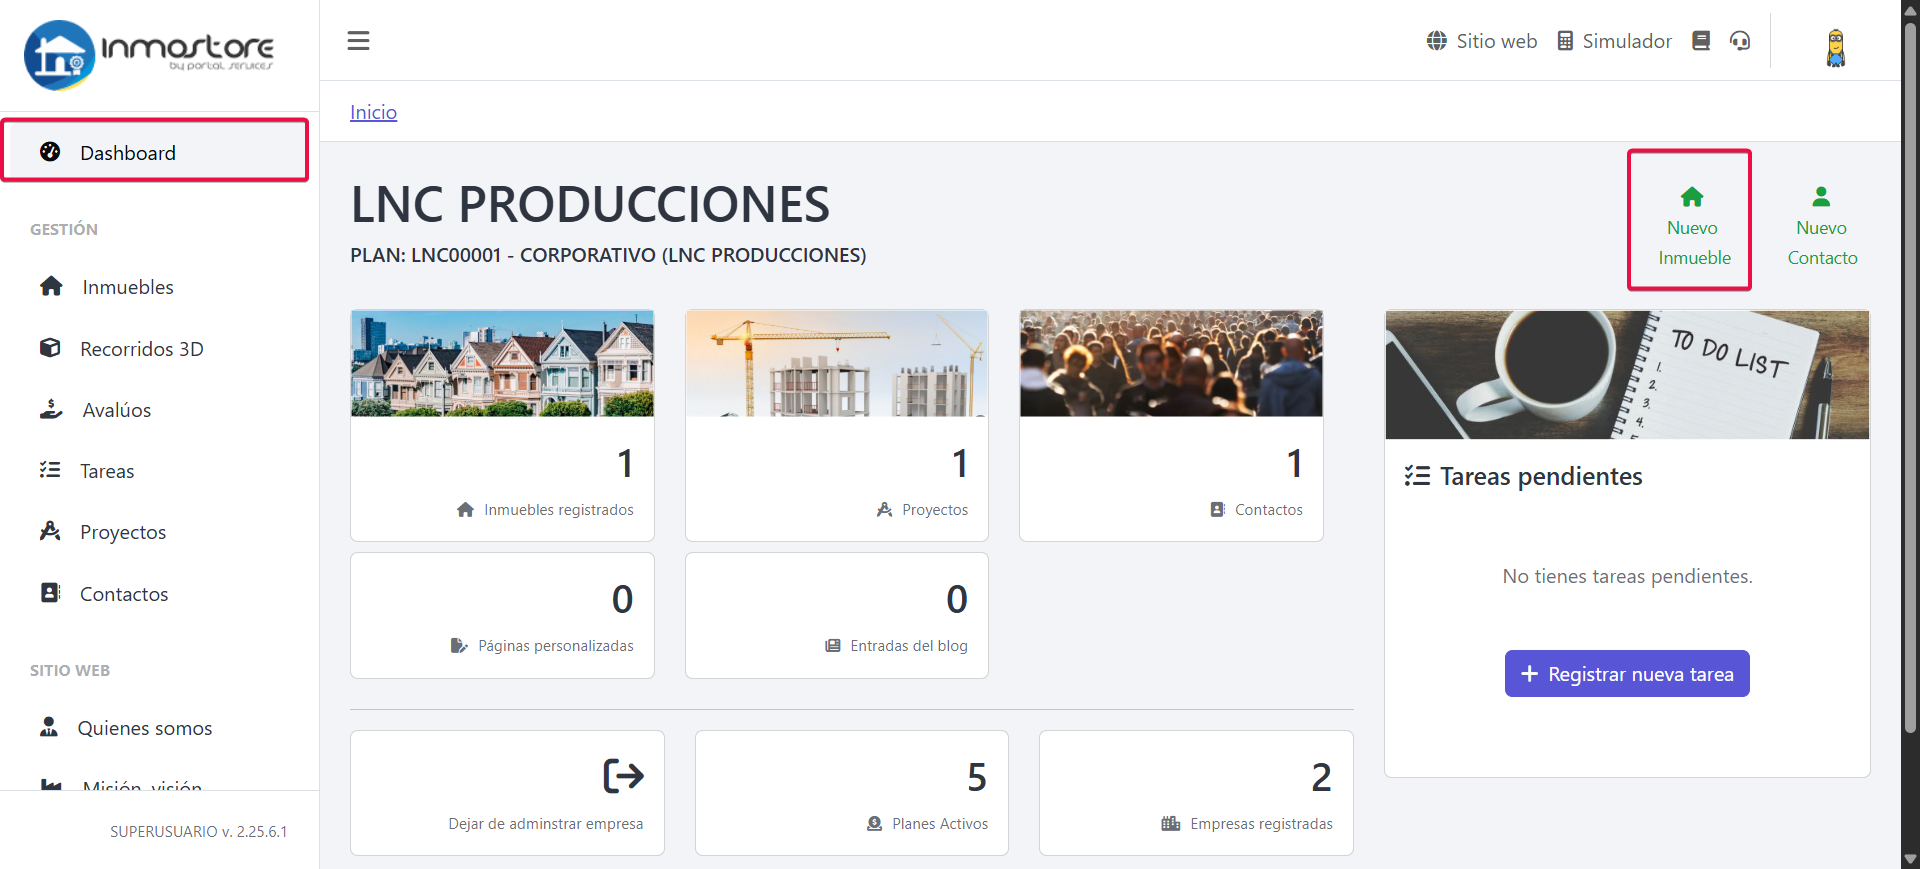Select Dashboard in the sidebar
The height and width of the screenshot is (869, 1920).
coord(155,152)
